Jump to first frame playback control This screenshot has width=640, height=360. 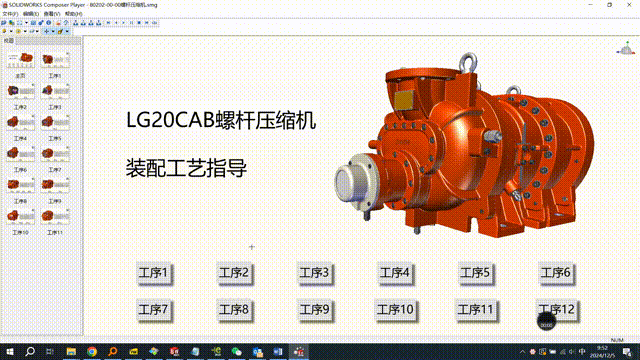[x=108, y=22]
